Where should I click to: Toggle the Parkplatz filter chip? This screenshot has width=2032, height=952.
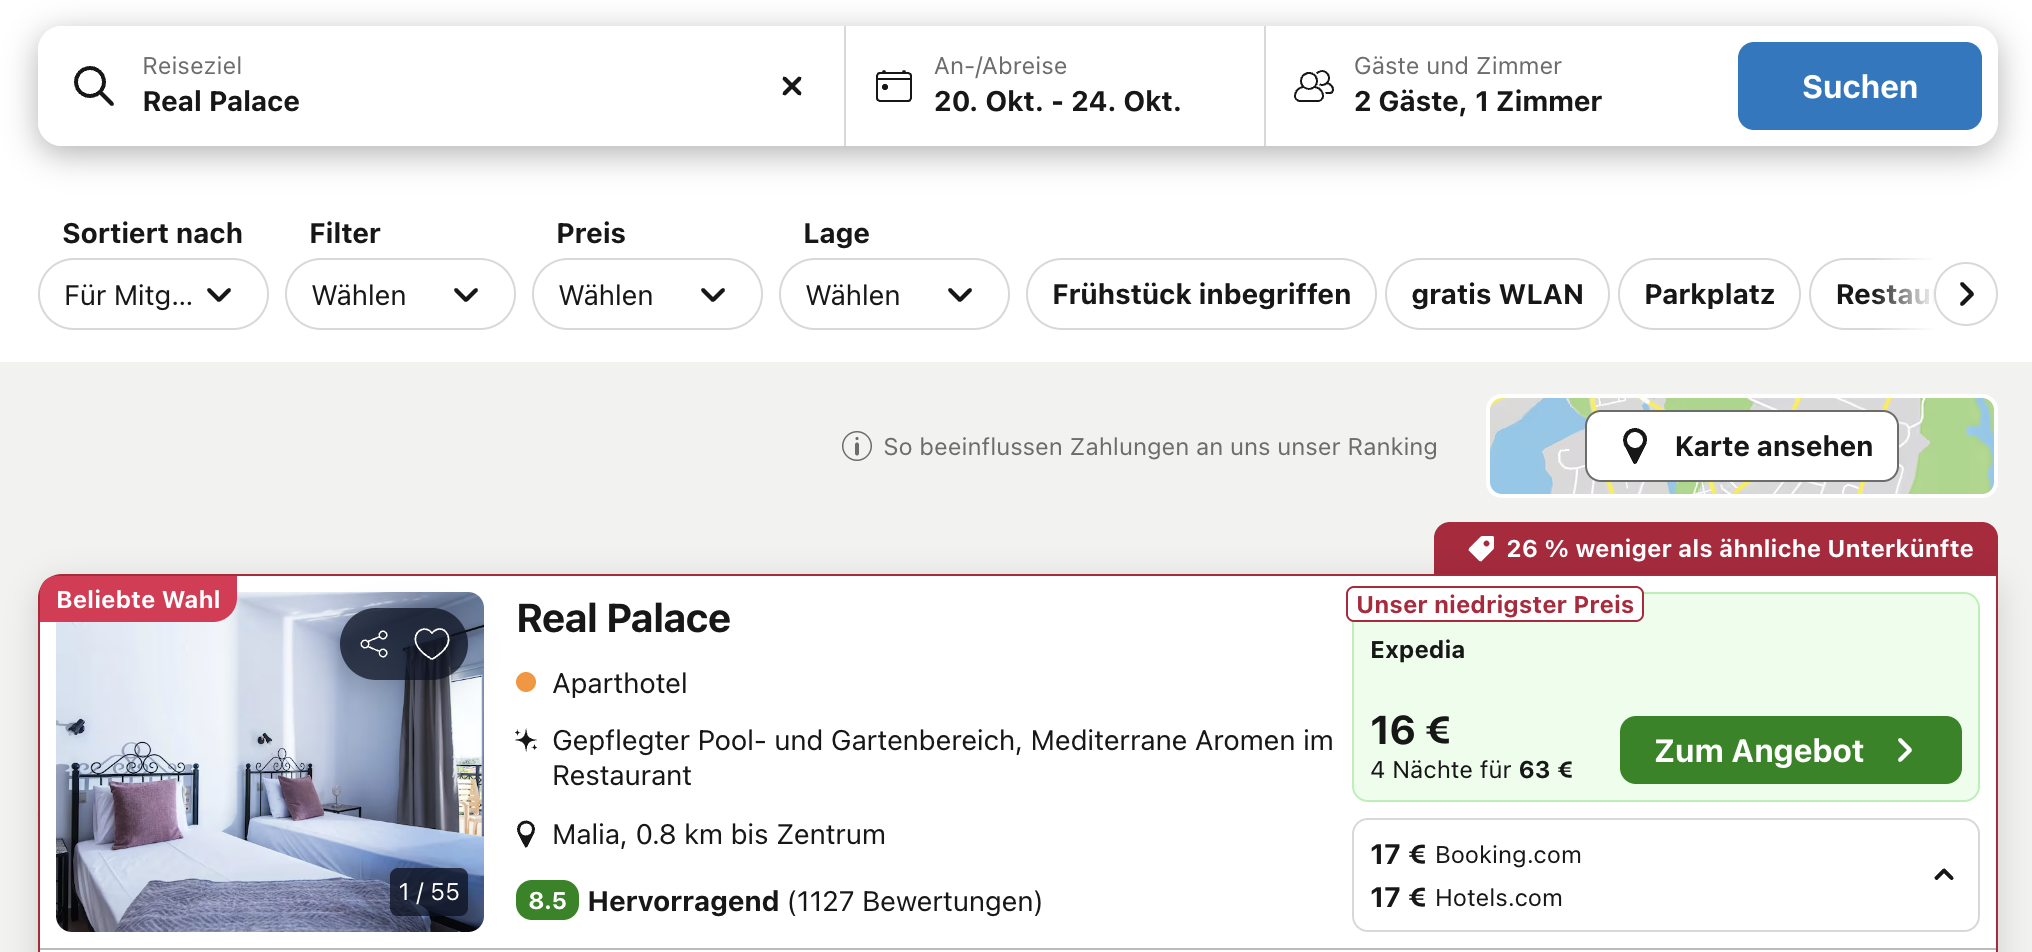1708,294
